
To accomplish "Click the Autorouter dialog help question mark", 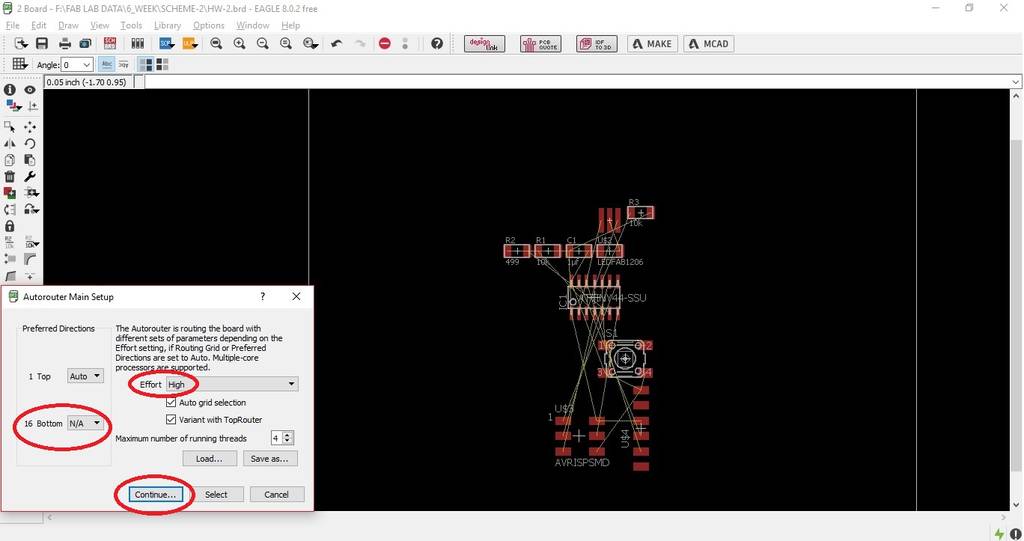I will [x=263, y=296].
